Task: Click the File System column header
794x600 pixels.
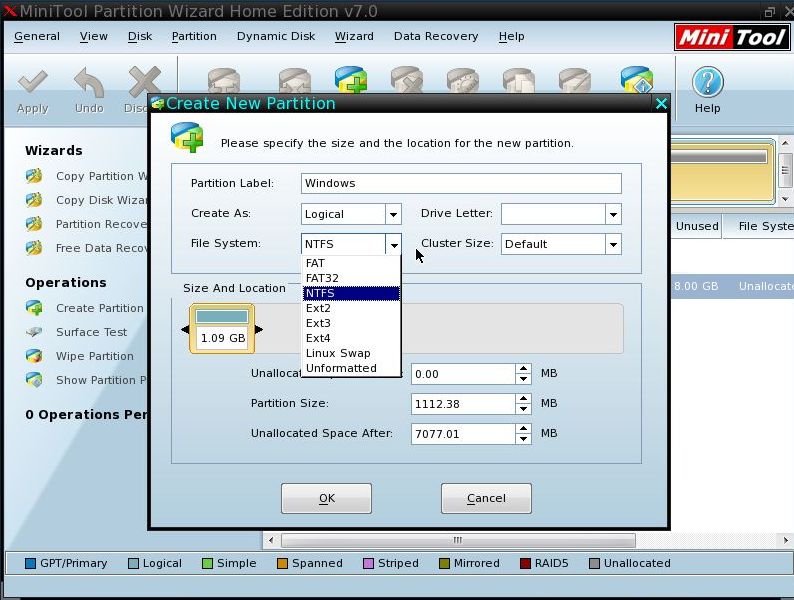Action: [759, 226]
